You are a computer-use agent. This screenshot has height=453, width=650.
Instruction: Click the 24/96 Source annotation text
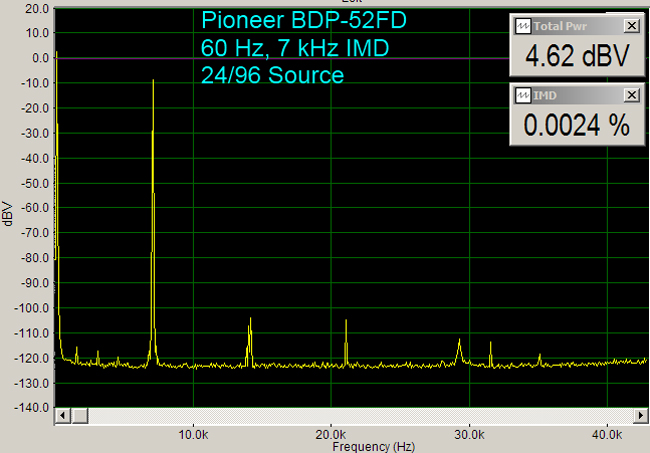272,75
